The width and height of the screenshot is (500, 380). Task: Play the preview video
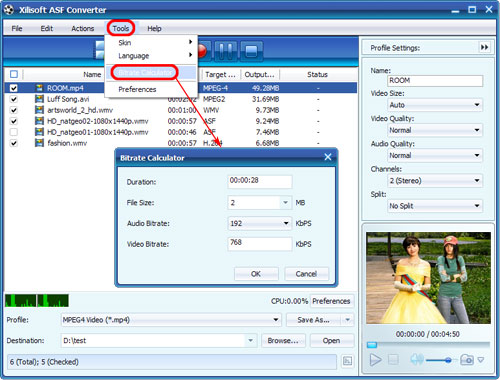[x=375, y=360]
